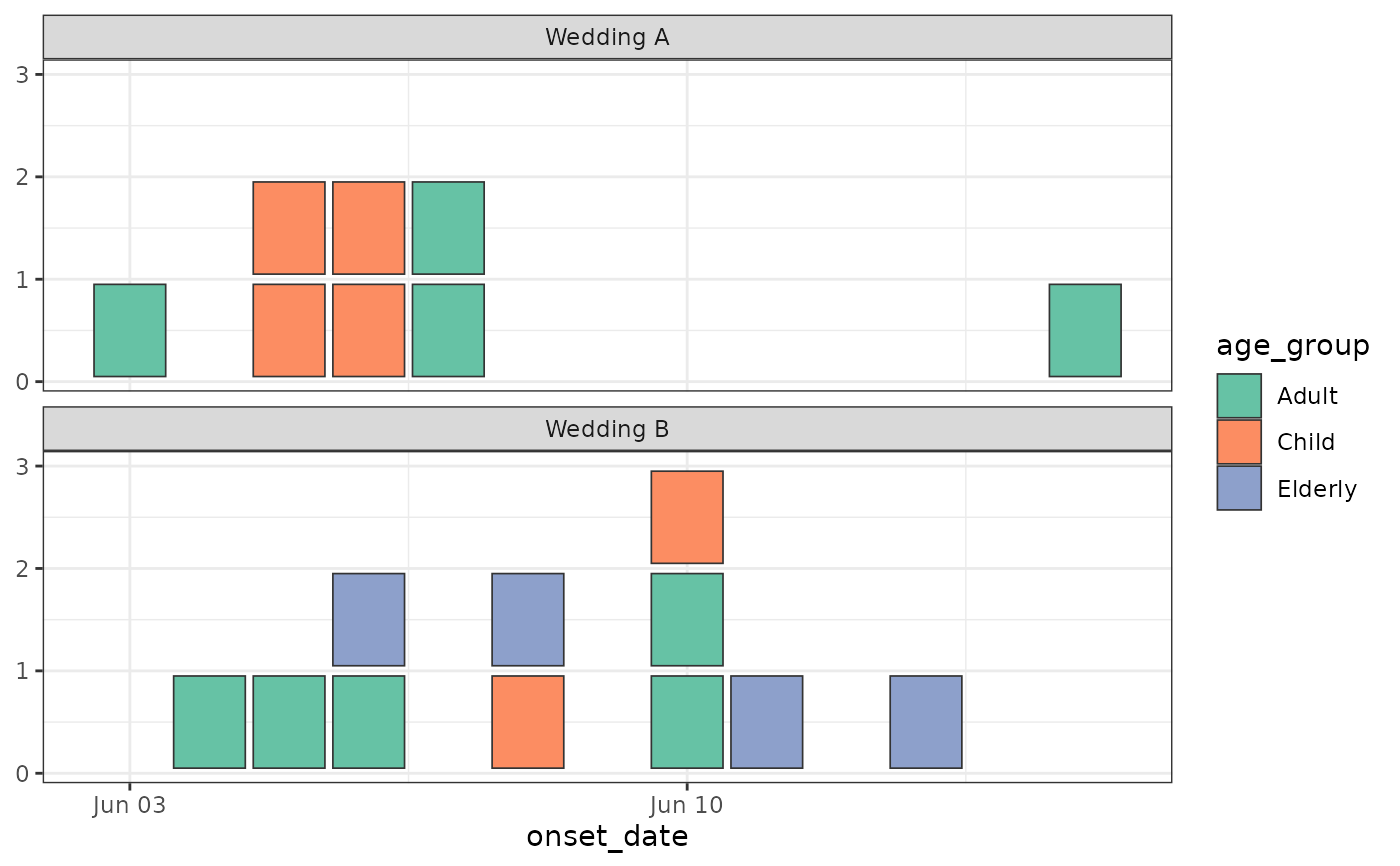Select the Wedding A facet header
This screenshot has height=866, width=1400.
607,37
